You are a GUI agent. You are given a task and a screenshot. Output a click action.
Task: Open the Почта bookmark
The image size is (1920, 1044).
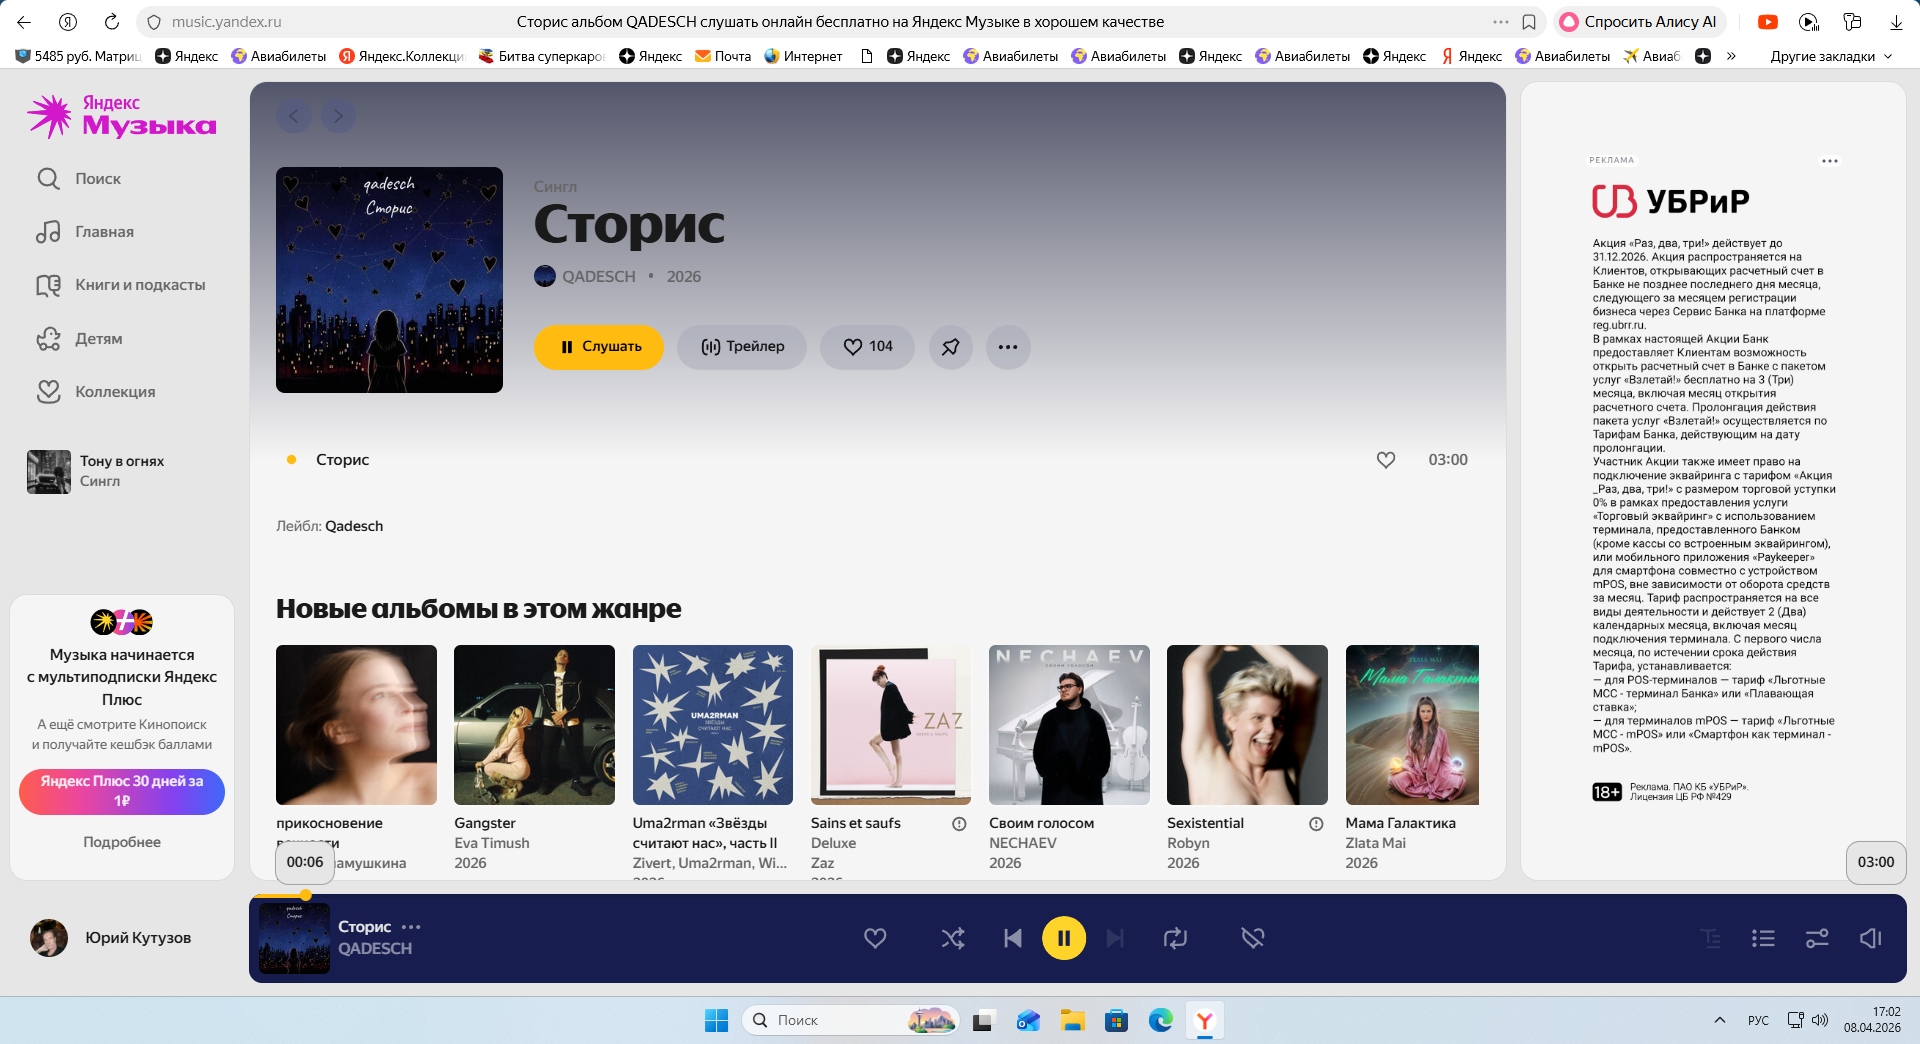723,56
